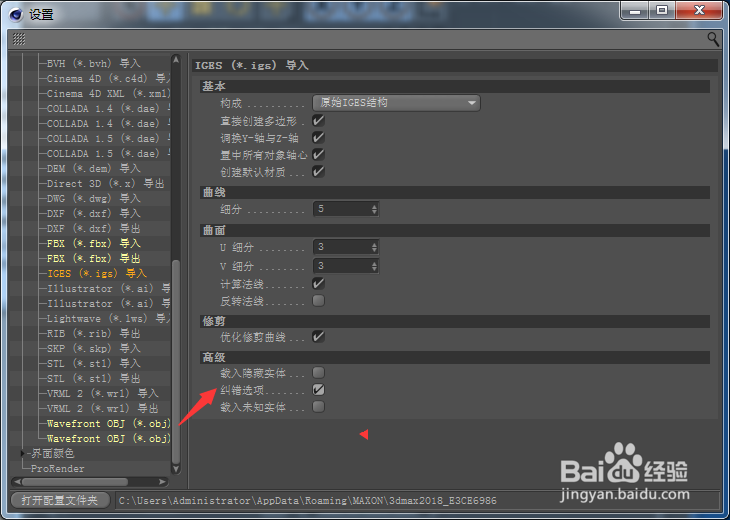Select SKP (*.skp) 导入 entry
The width and height of the screenshot is (730, 520).
point(94,348)
